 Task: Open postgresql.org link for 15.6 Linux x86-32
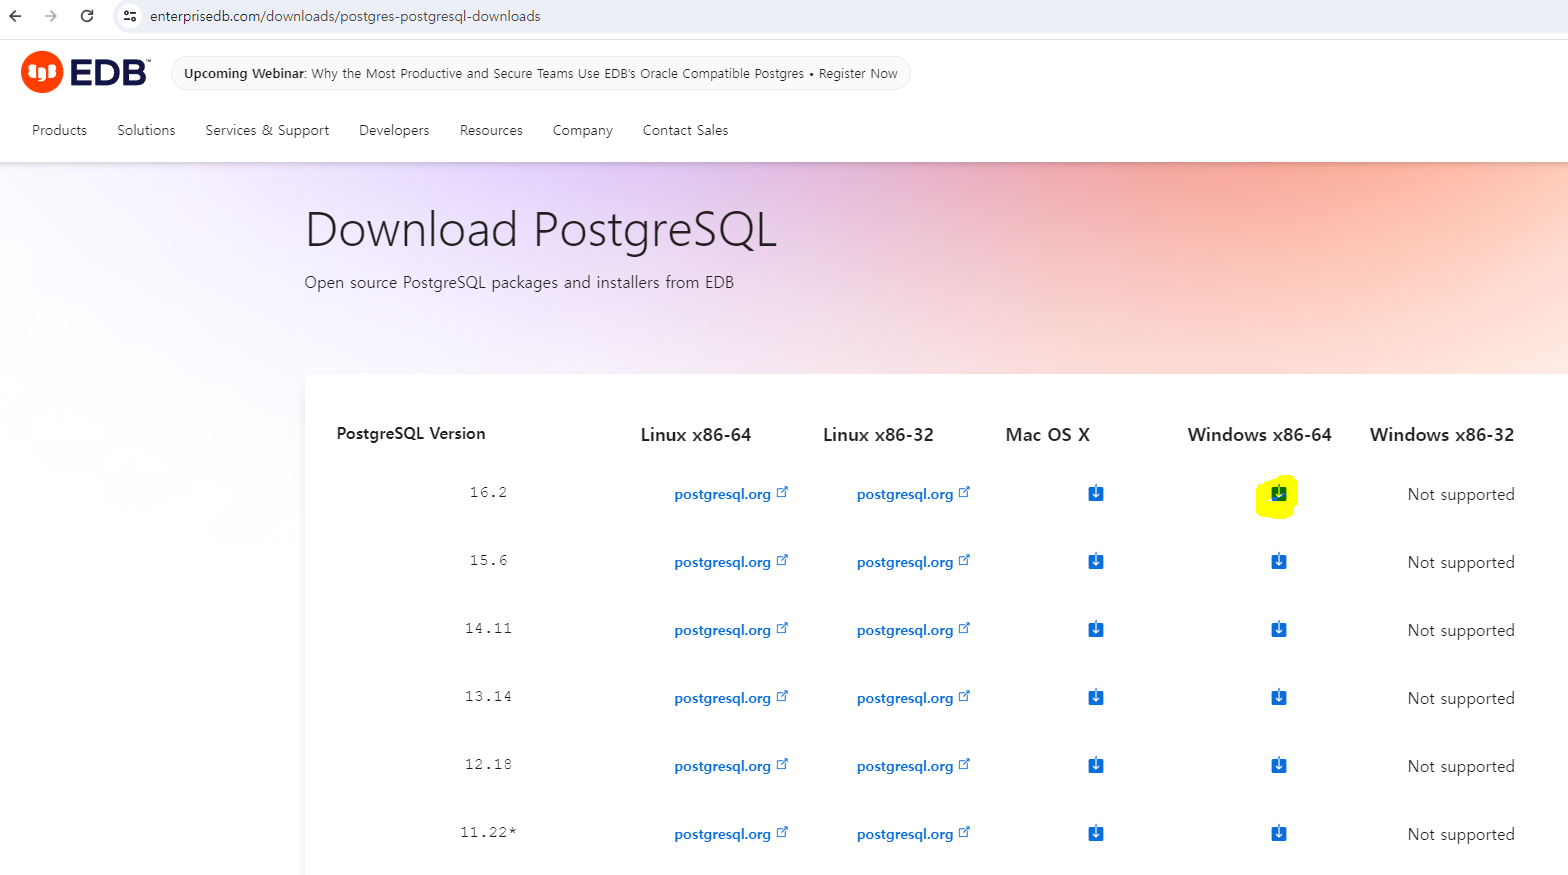(913, 562)
